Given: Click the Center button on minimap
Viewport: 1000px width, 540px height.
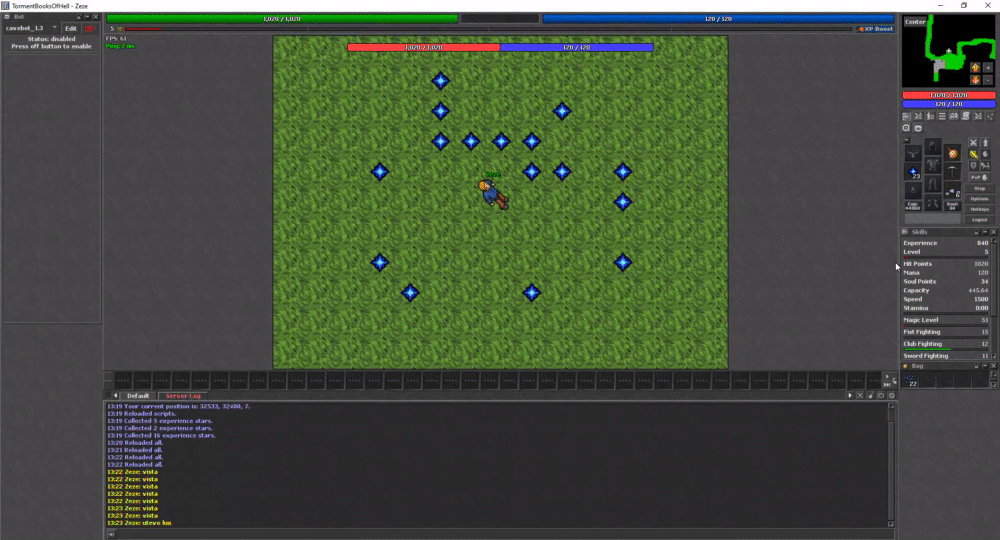Looking at the screenshot, I should coord(915,22).
